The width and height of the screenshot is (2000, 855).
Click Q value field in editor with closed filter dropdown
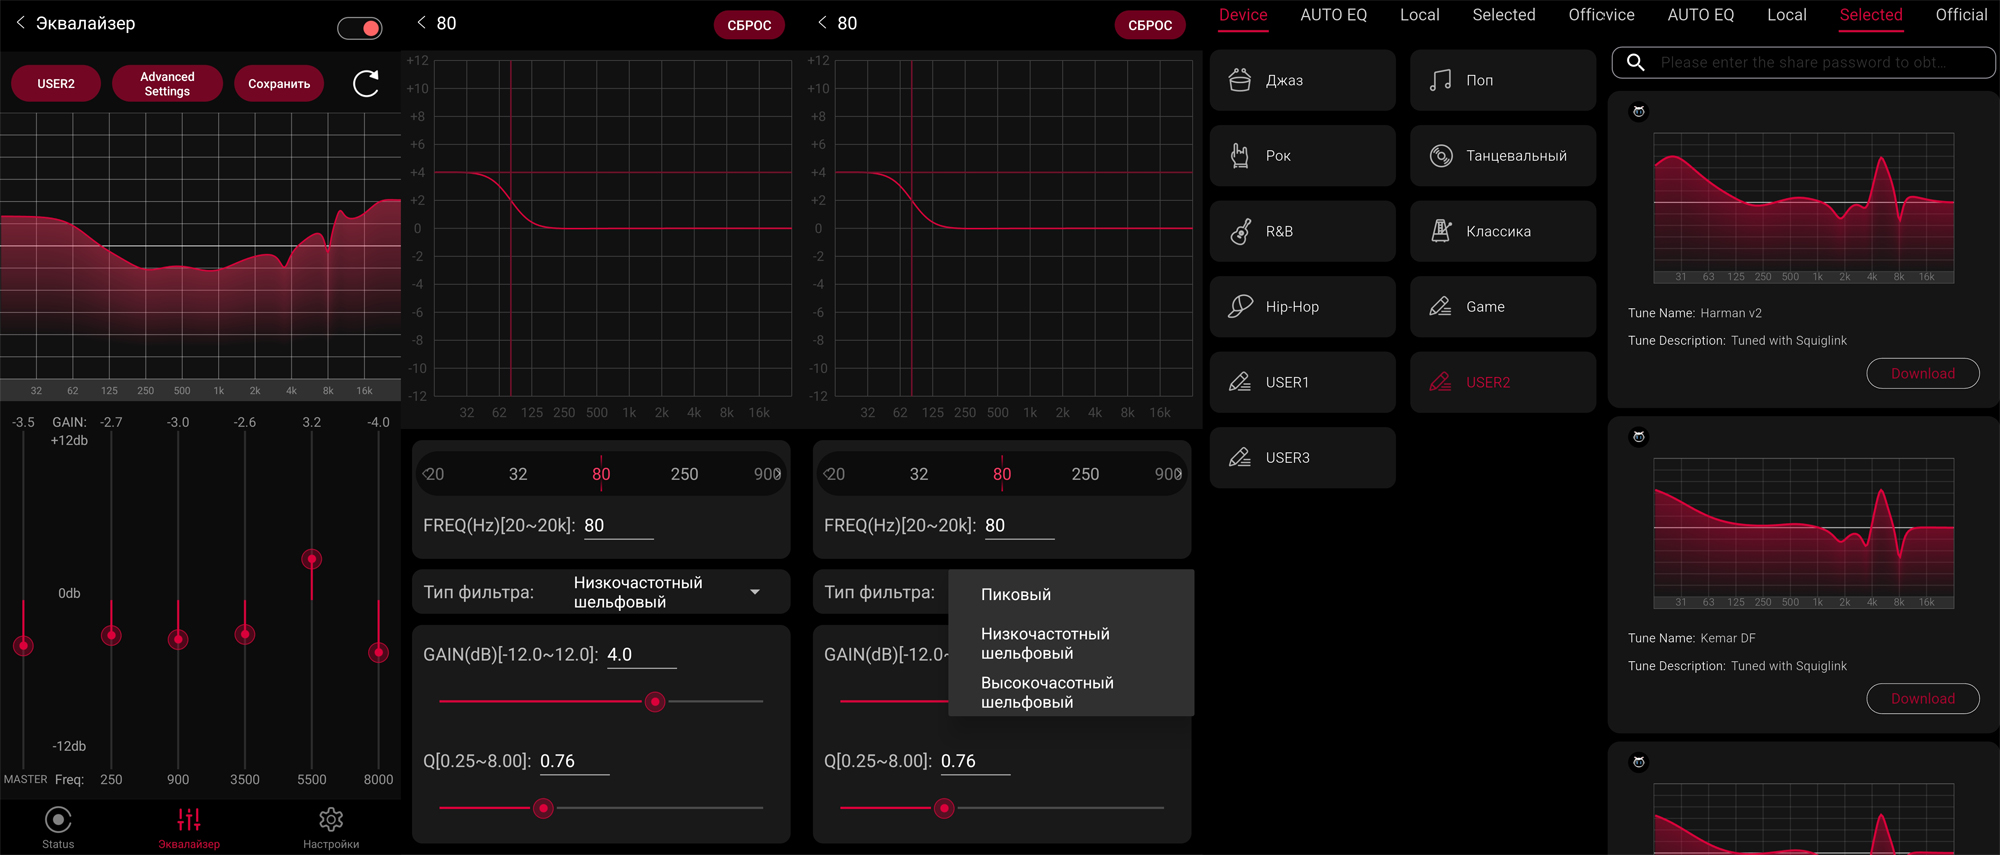[574, 762]
